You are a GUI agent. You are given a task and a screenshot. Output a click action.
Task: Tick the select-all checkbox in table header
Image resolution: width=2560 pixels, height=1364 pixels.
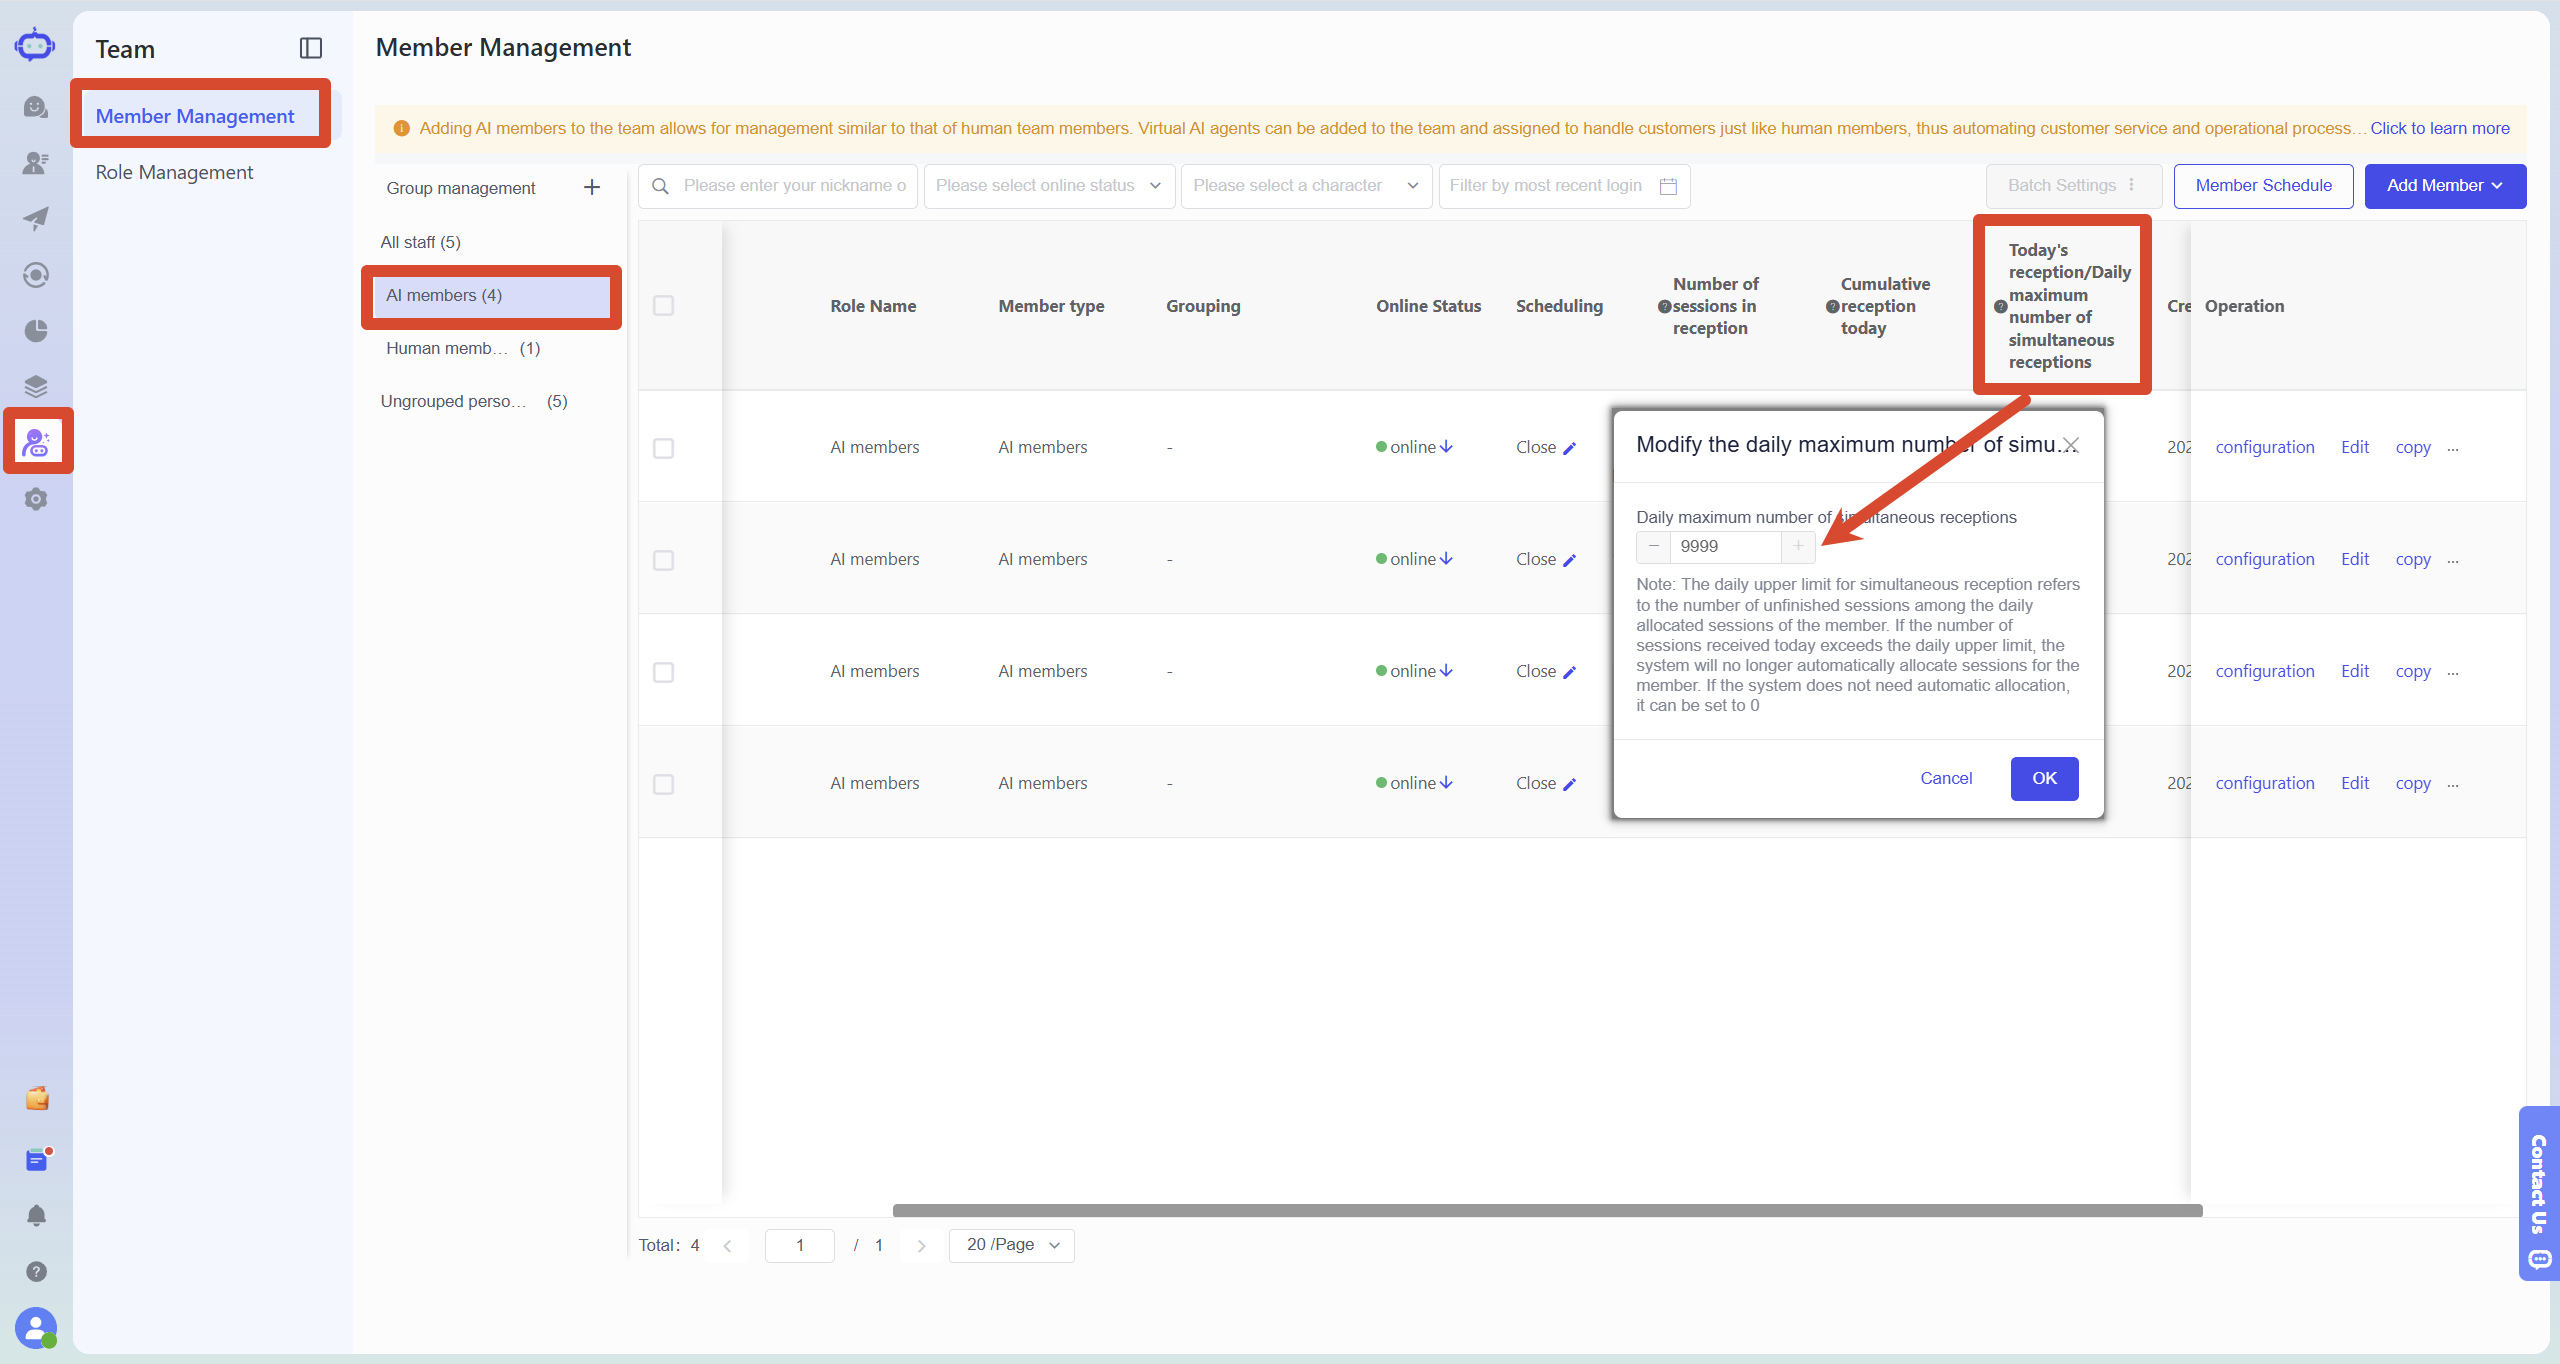coord(663,305)
